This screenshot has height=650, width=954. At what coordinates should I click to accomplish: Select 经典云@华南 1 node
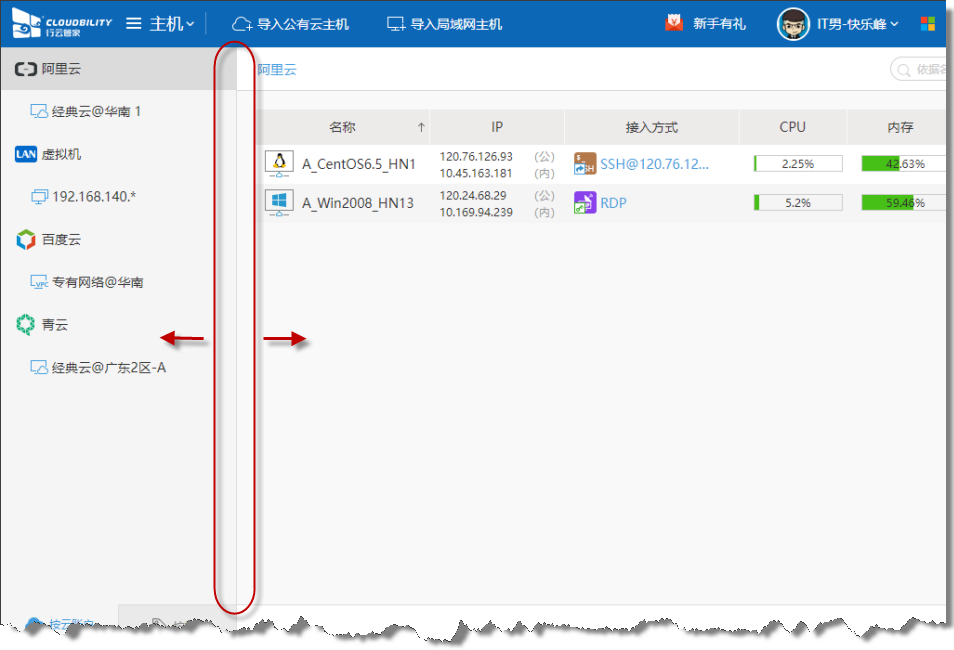pos(96,111)
